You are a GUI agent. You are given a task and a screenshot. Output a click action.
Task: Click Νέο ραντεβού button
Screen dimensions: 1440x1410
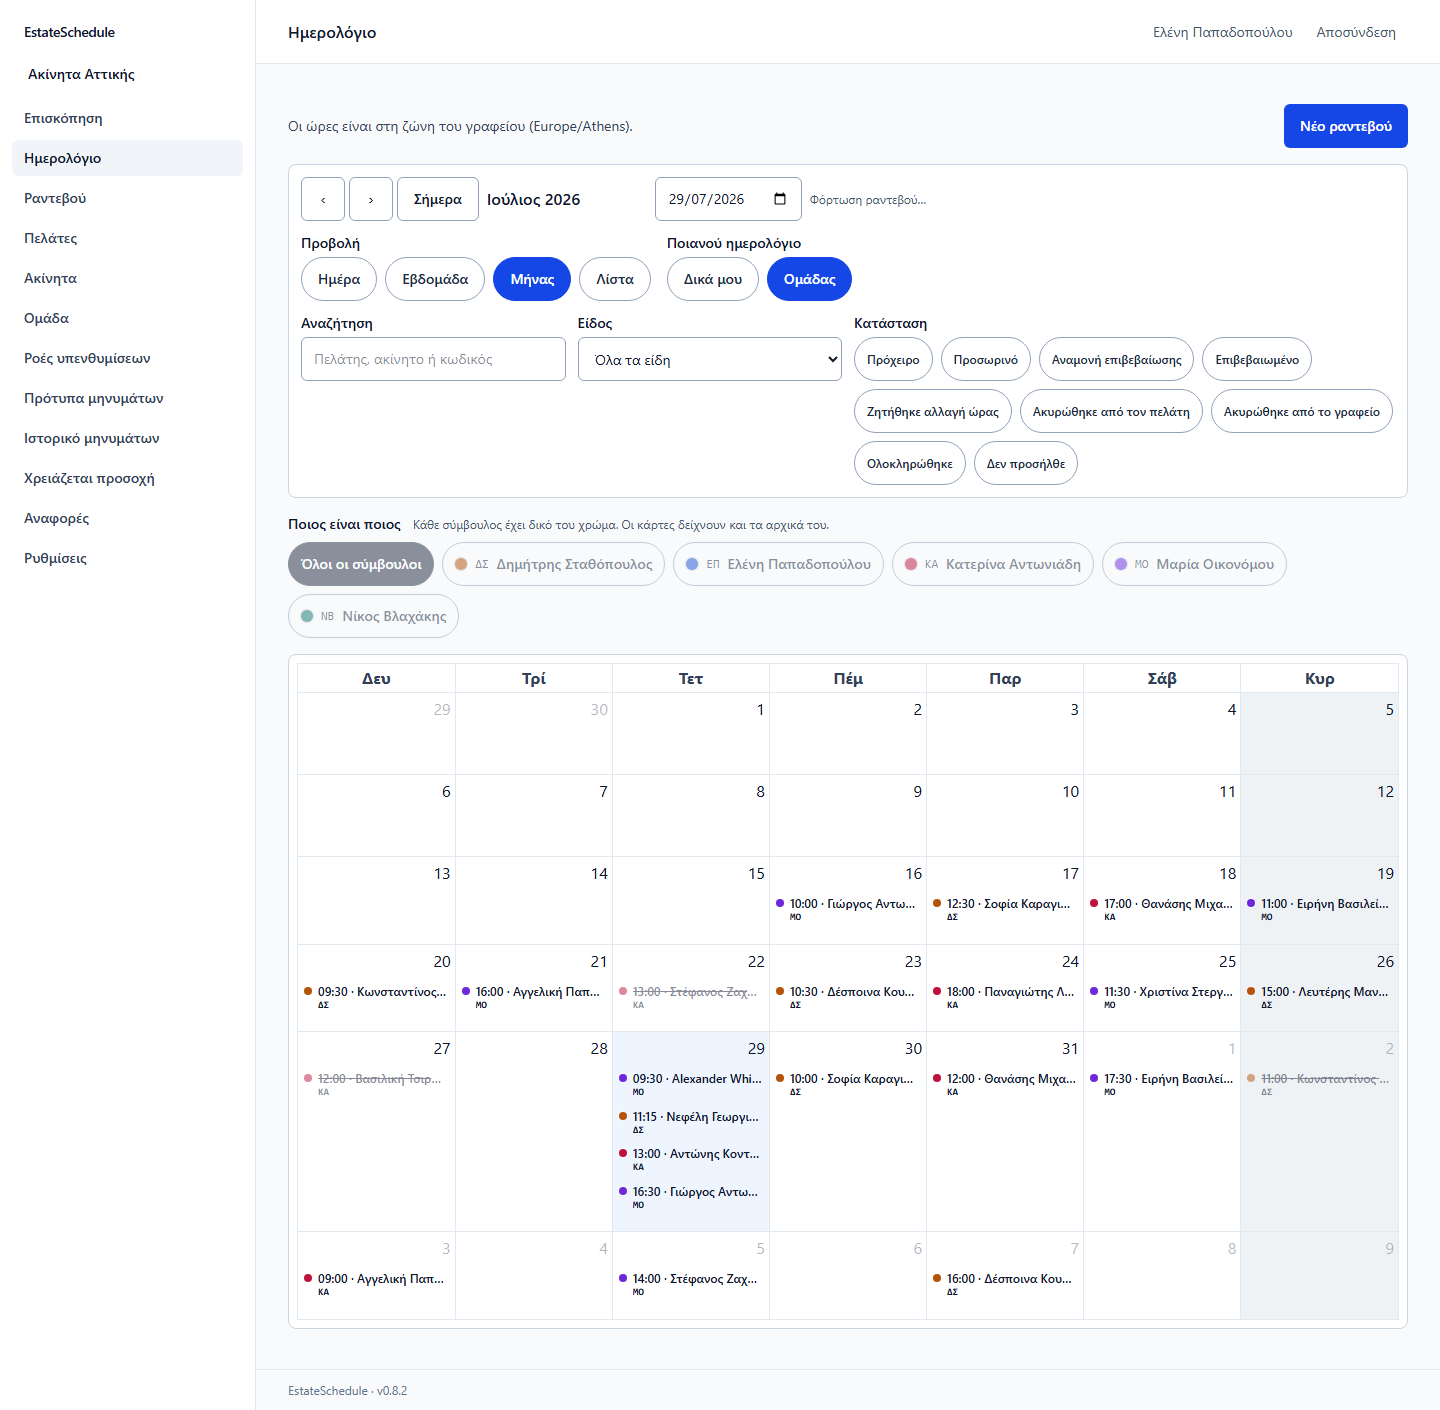point(1346,126)
